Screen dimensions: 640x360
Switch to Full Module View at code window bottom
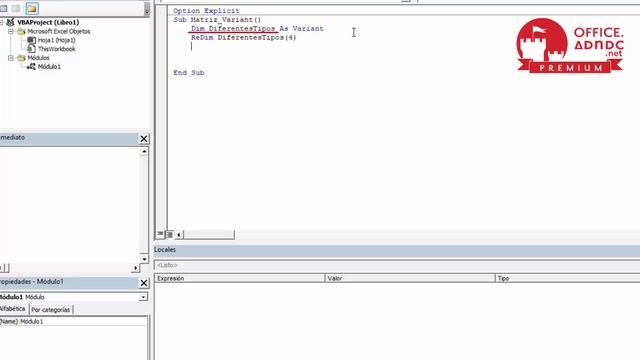tap(169, 234)
